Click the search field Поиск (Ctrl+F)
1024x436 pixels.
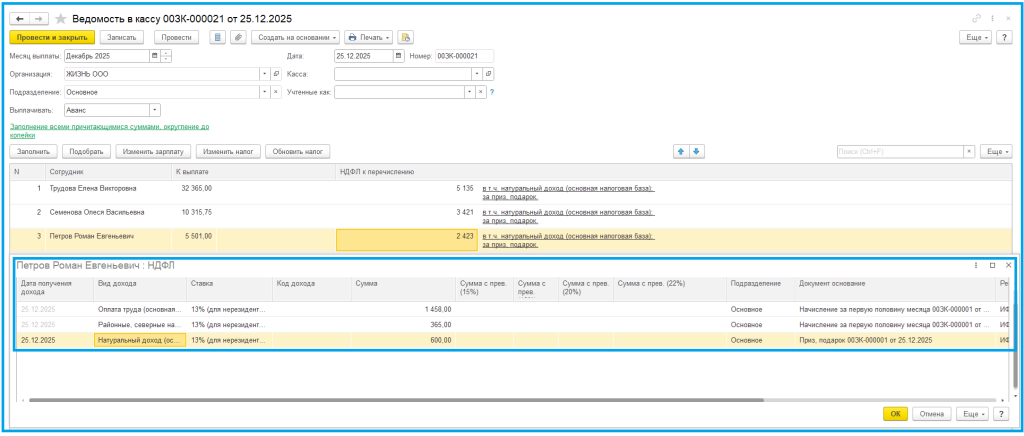[x=899, y=151]
